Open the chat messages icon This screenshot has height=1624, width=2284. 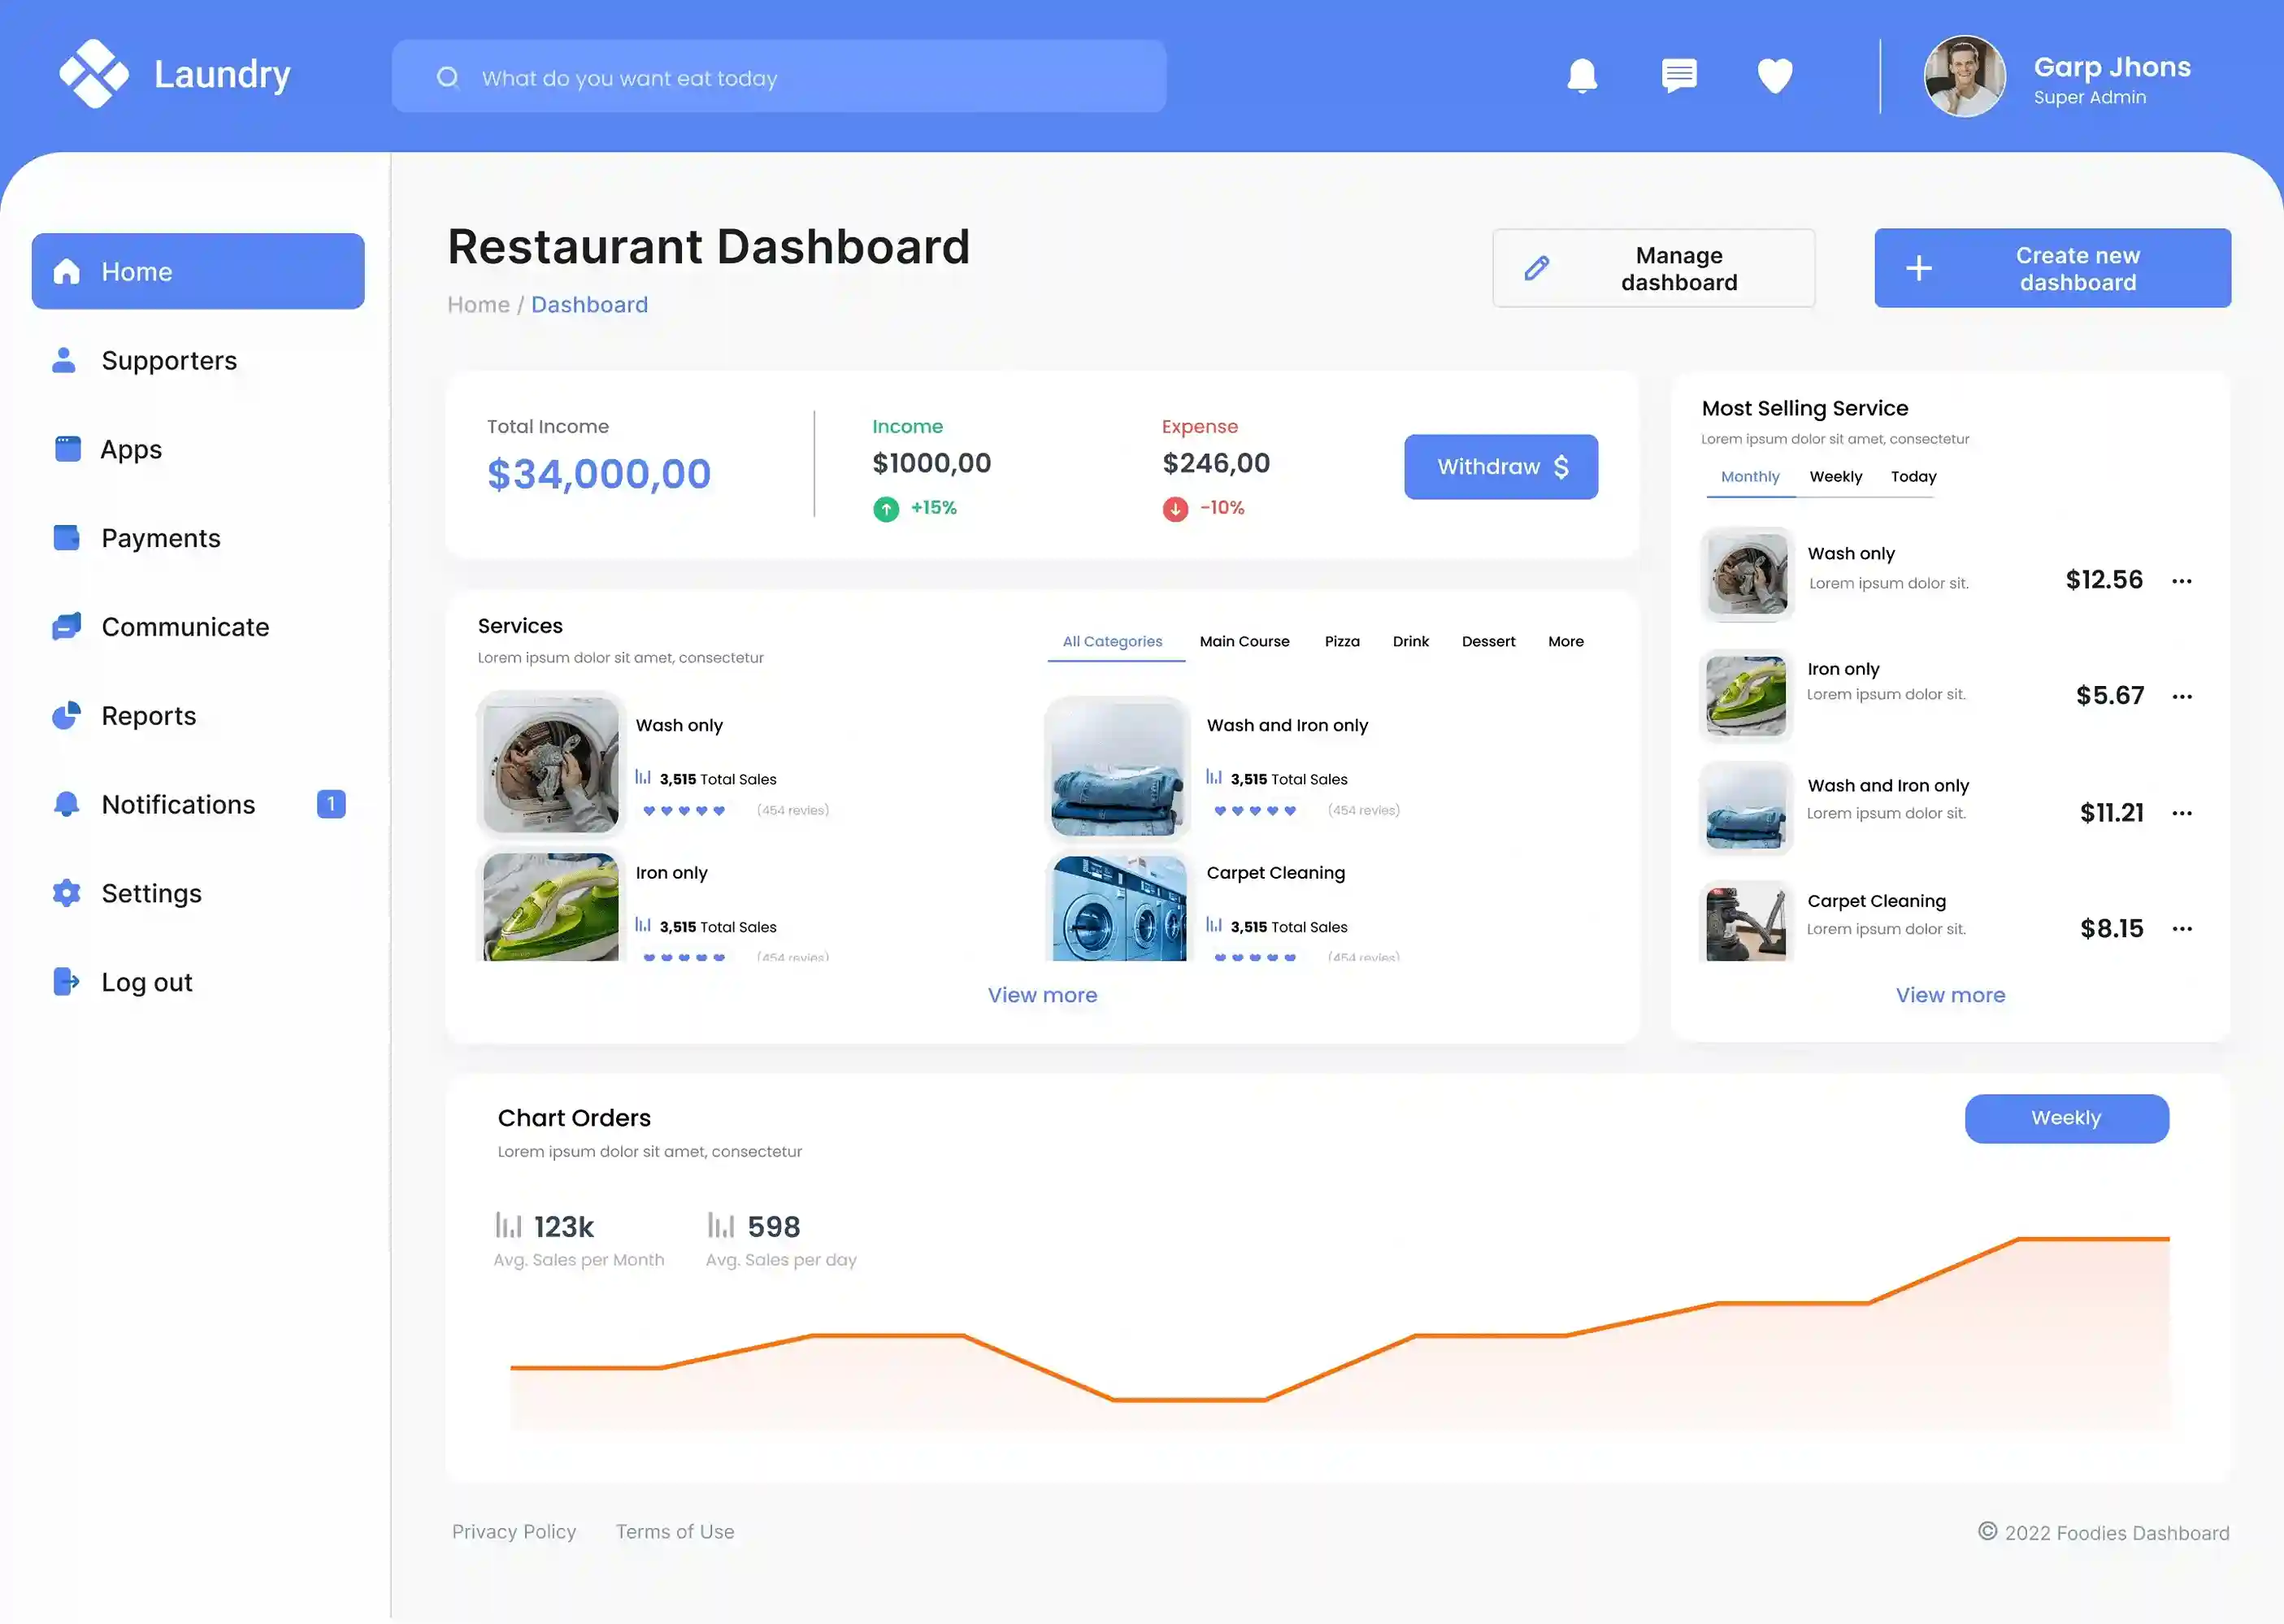click(1679, 75)
